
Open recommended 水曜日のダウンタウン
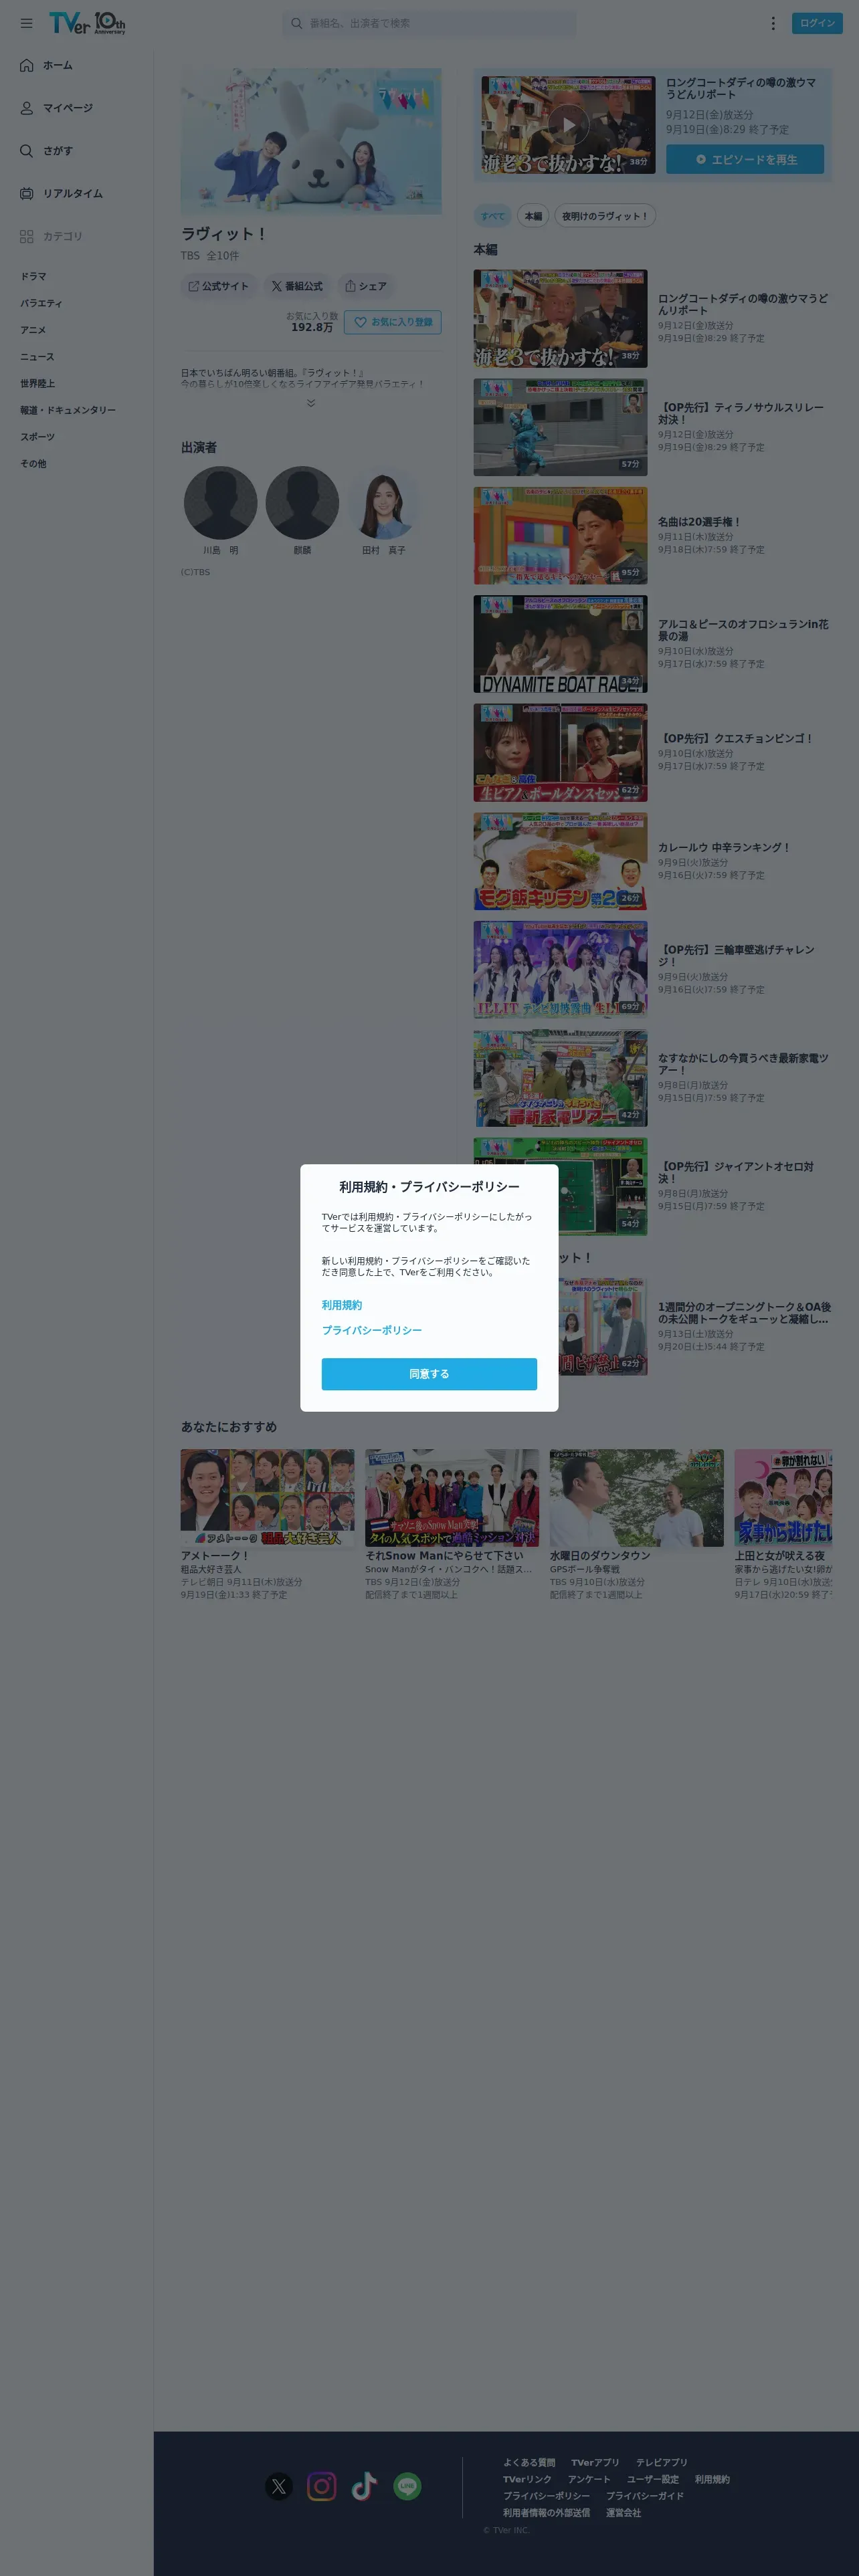pos(636,1524)
